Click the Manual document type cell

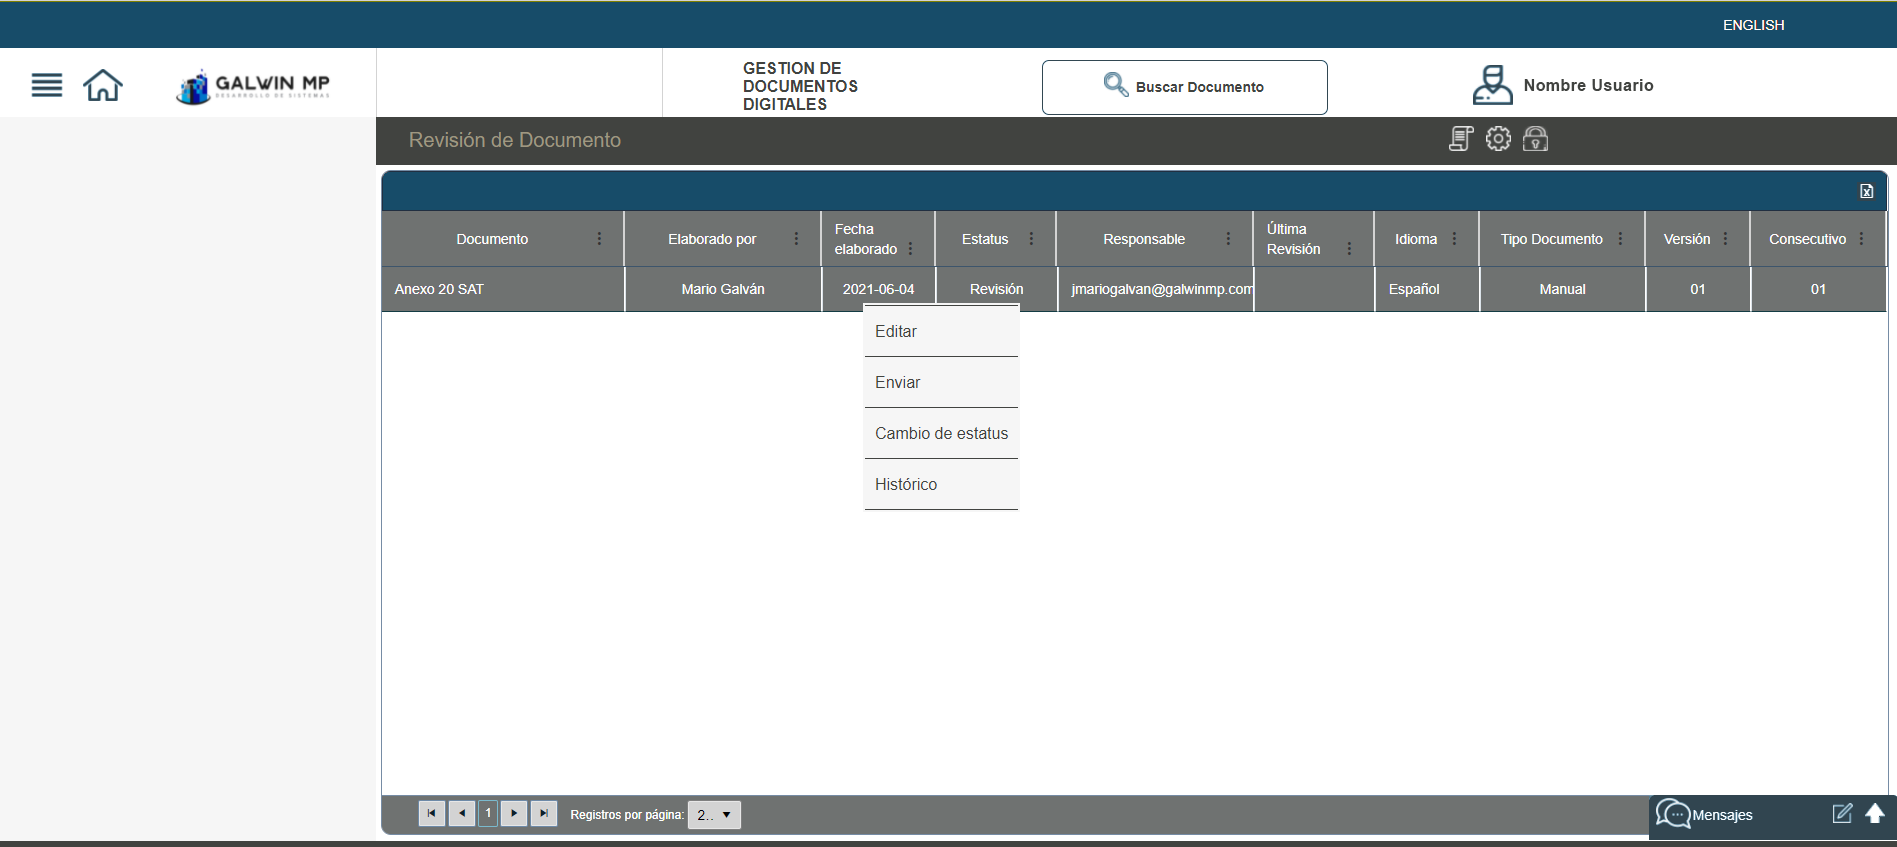[x=1562, y=289]
